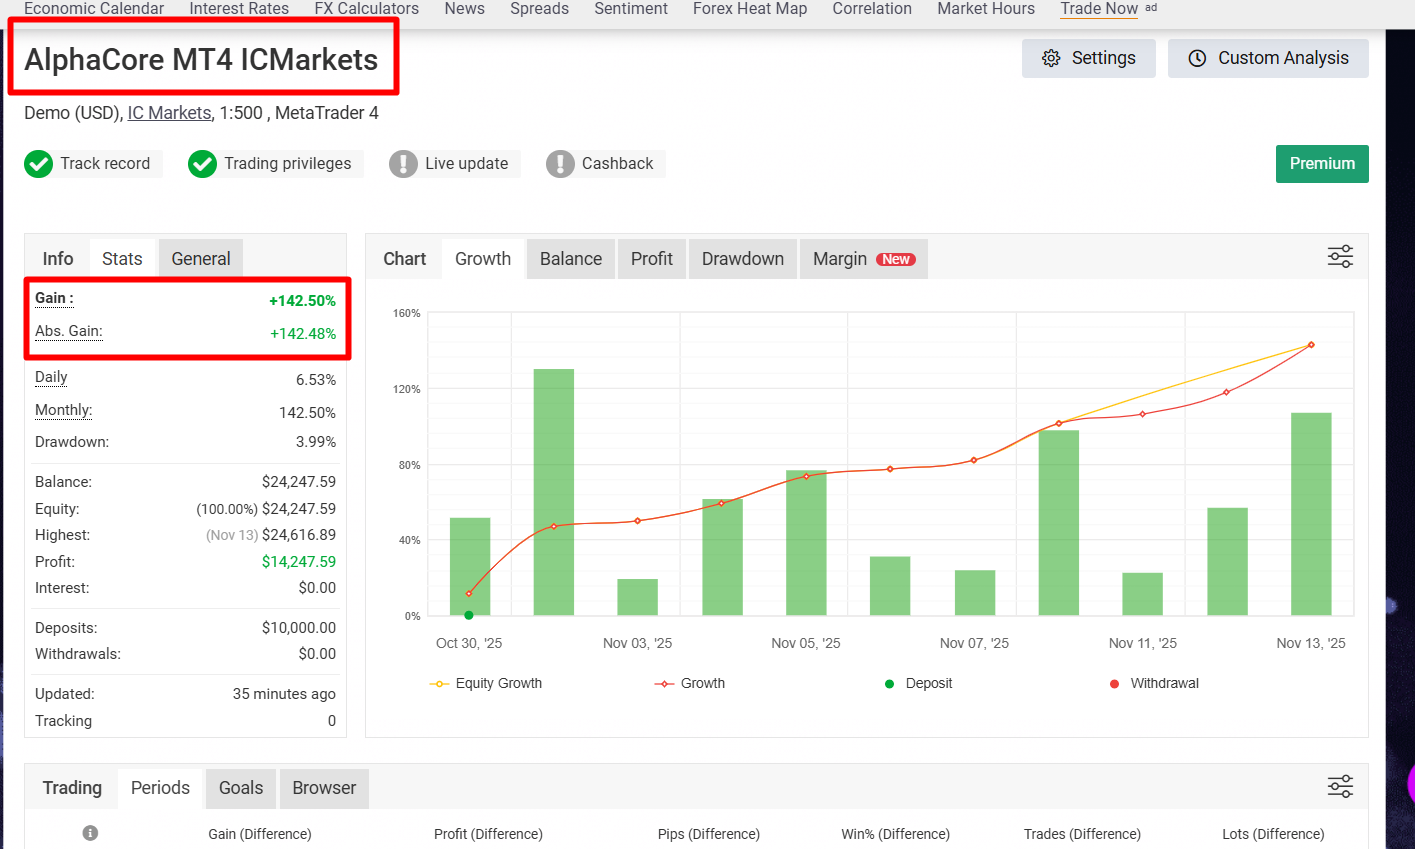Click the green deposit marker on chart
Screen dimensions: 1415x849
(x=469, y=615)
